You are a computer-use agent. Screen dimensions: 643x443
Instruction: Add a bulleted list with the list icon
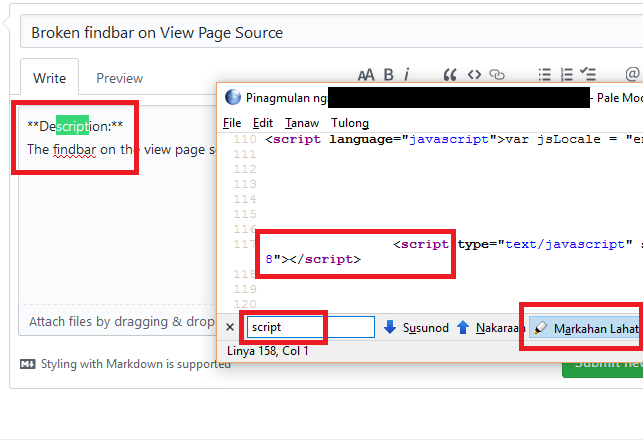(545, 75)
